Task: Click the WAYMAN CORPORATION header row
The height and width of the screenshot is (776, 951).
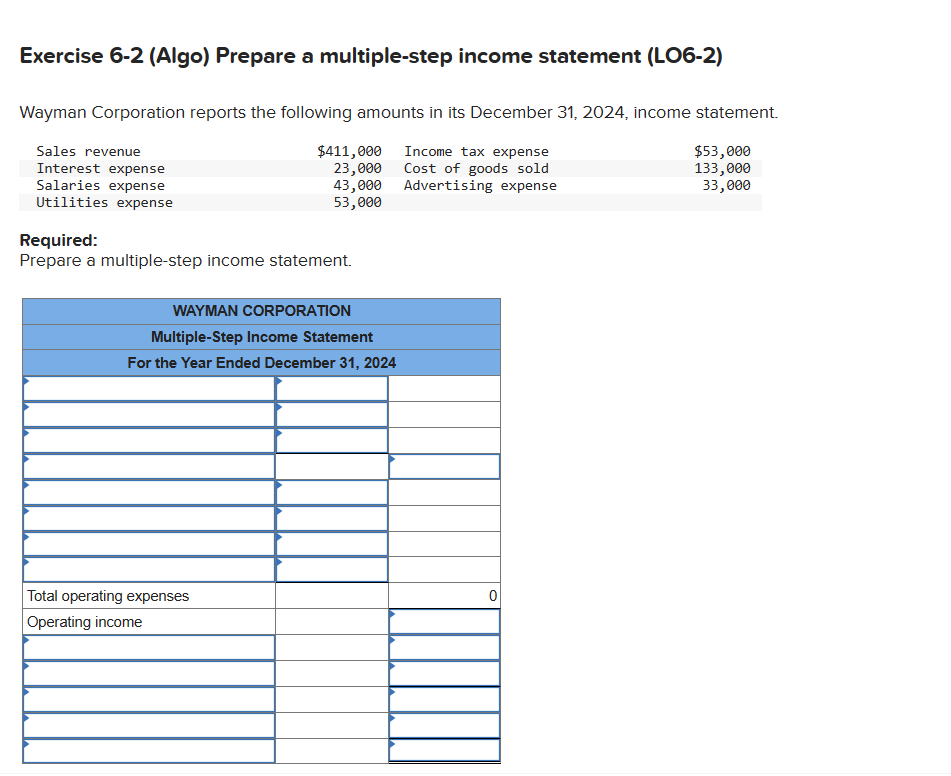Action: point(261,311)
